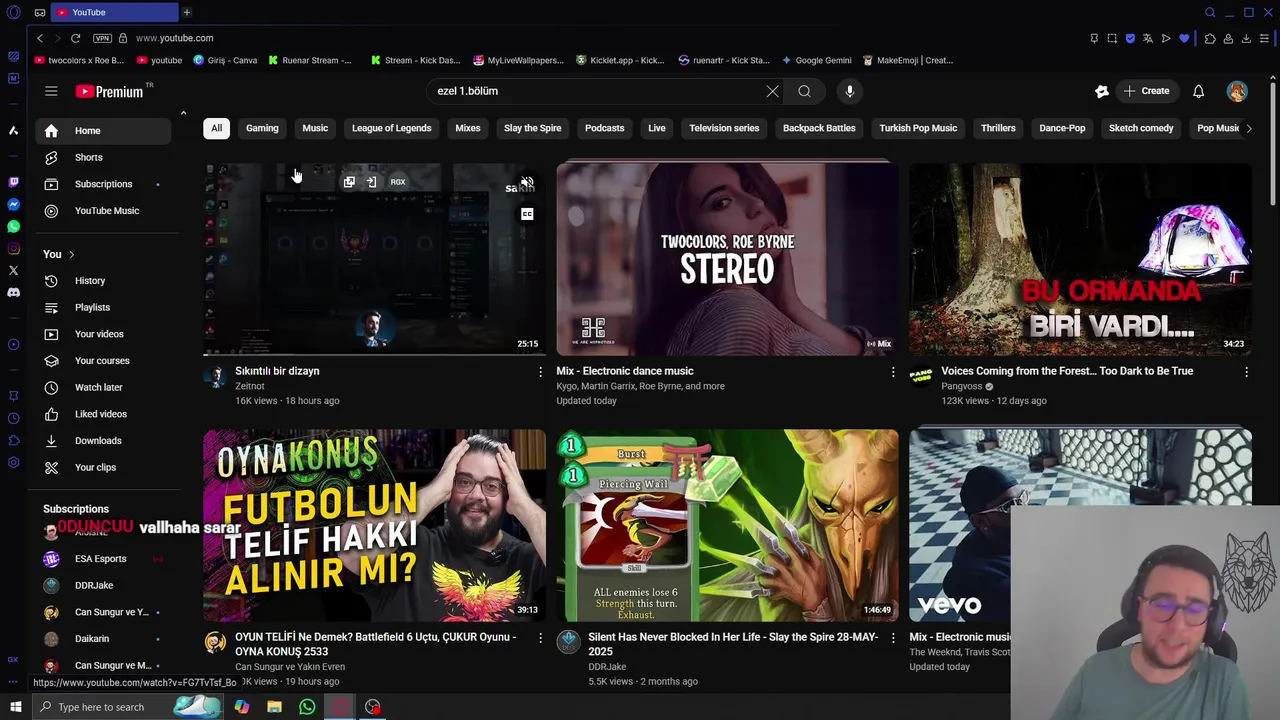The image size is (1280, 720).
Task: Select the League of Legends chip
Action: 391,128
